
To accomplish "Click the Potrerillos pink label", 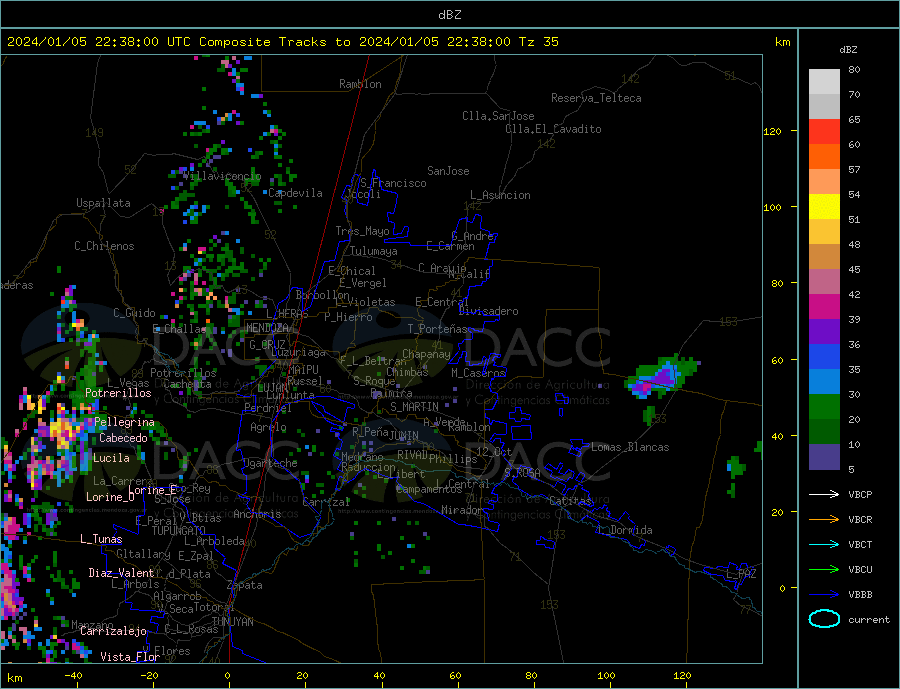I will click(x=118, y=393).
